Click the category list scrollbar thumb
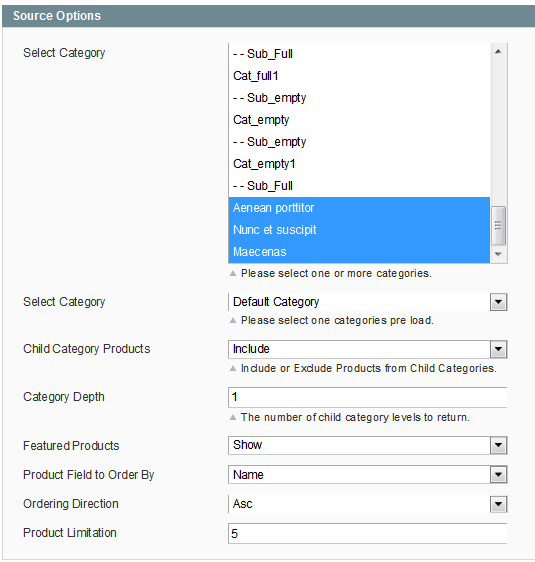Image resolution: width=535 pixels, height=562 pixels. point(498,225)
